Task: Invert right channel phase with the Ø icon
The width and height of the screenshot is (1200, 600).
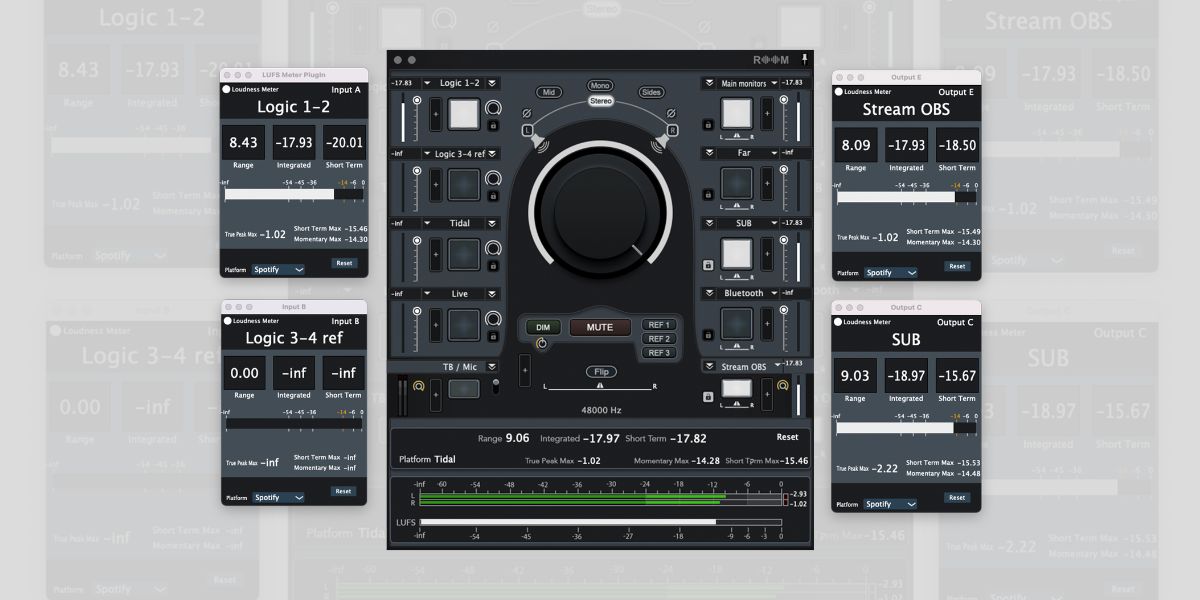Action: pyautogui.click(x=672, y=113)
